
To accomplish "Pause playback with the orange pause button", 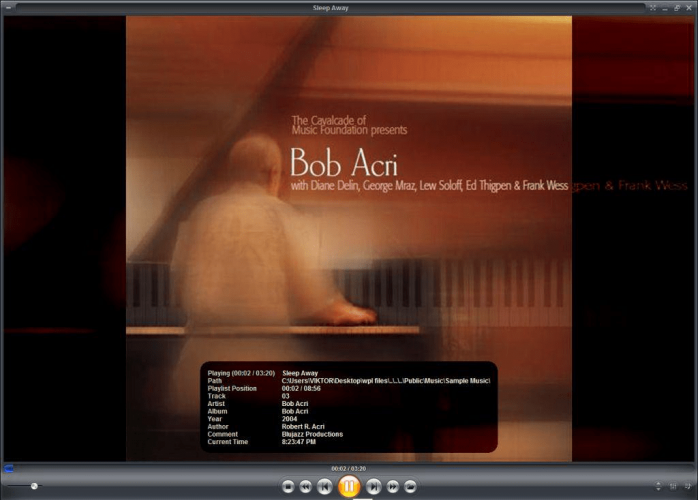I will [349, 486].
